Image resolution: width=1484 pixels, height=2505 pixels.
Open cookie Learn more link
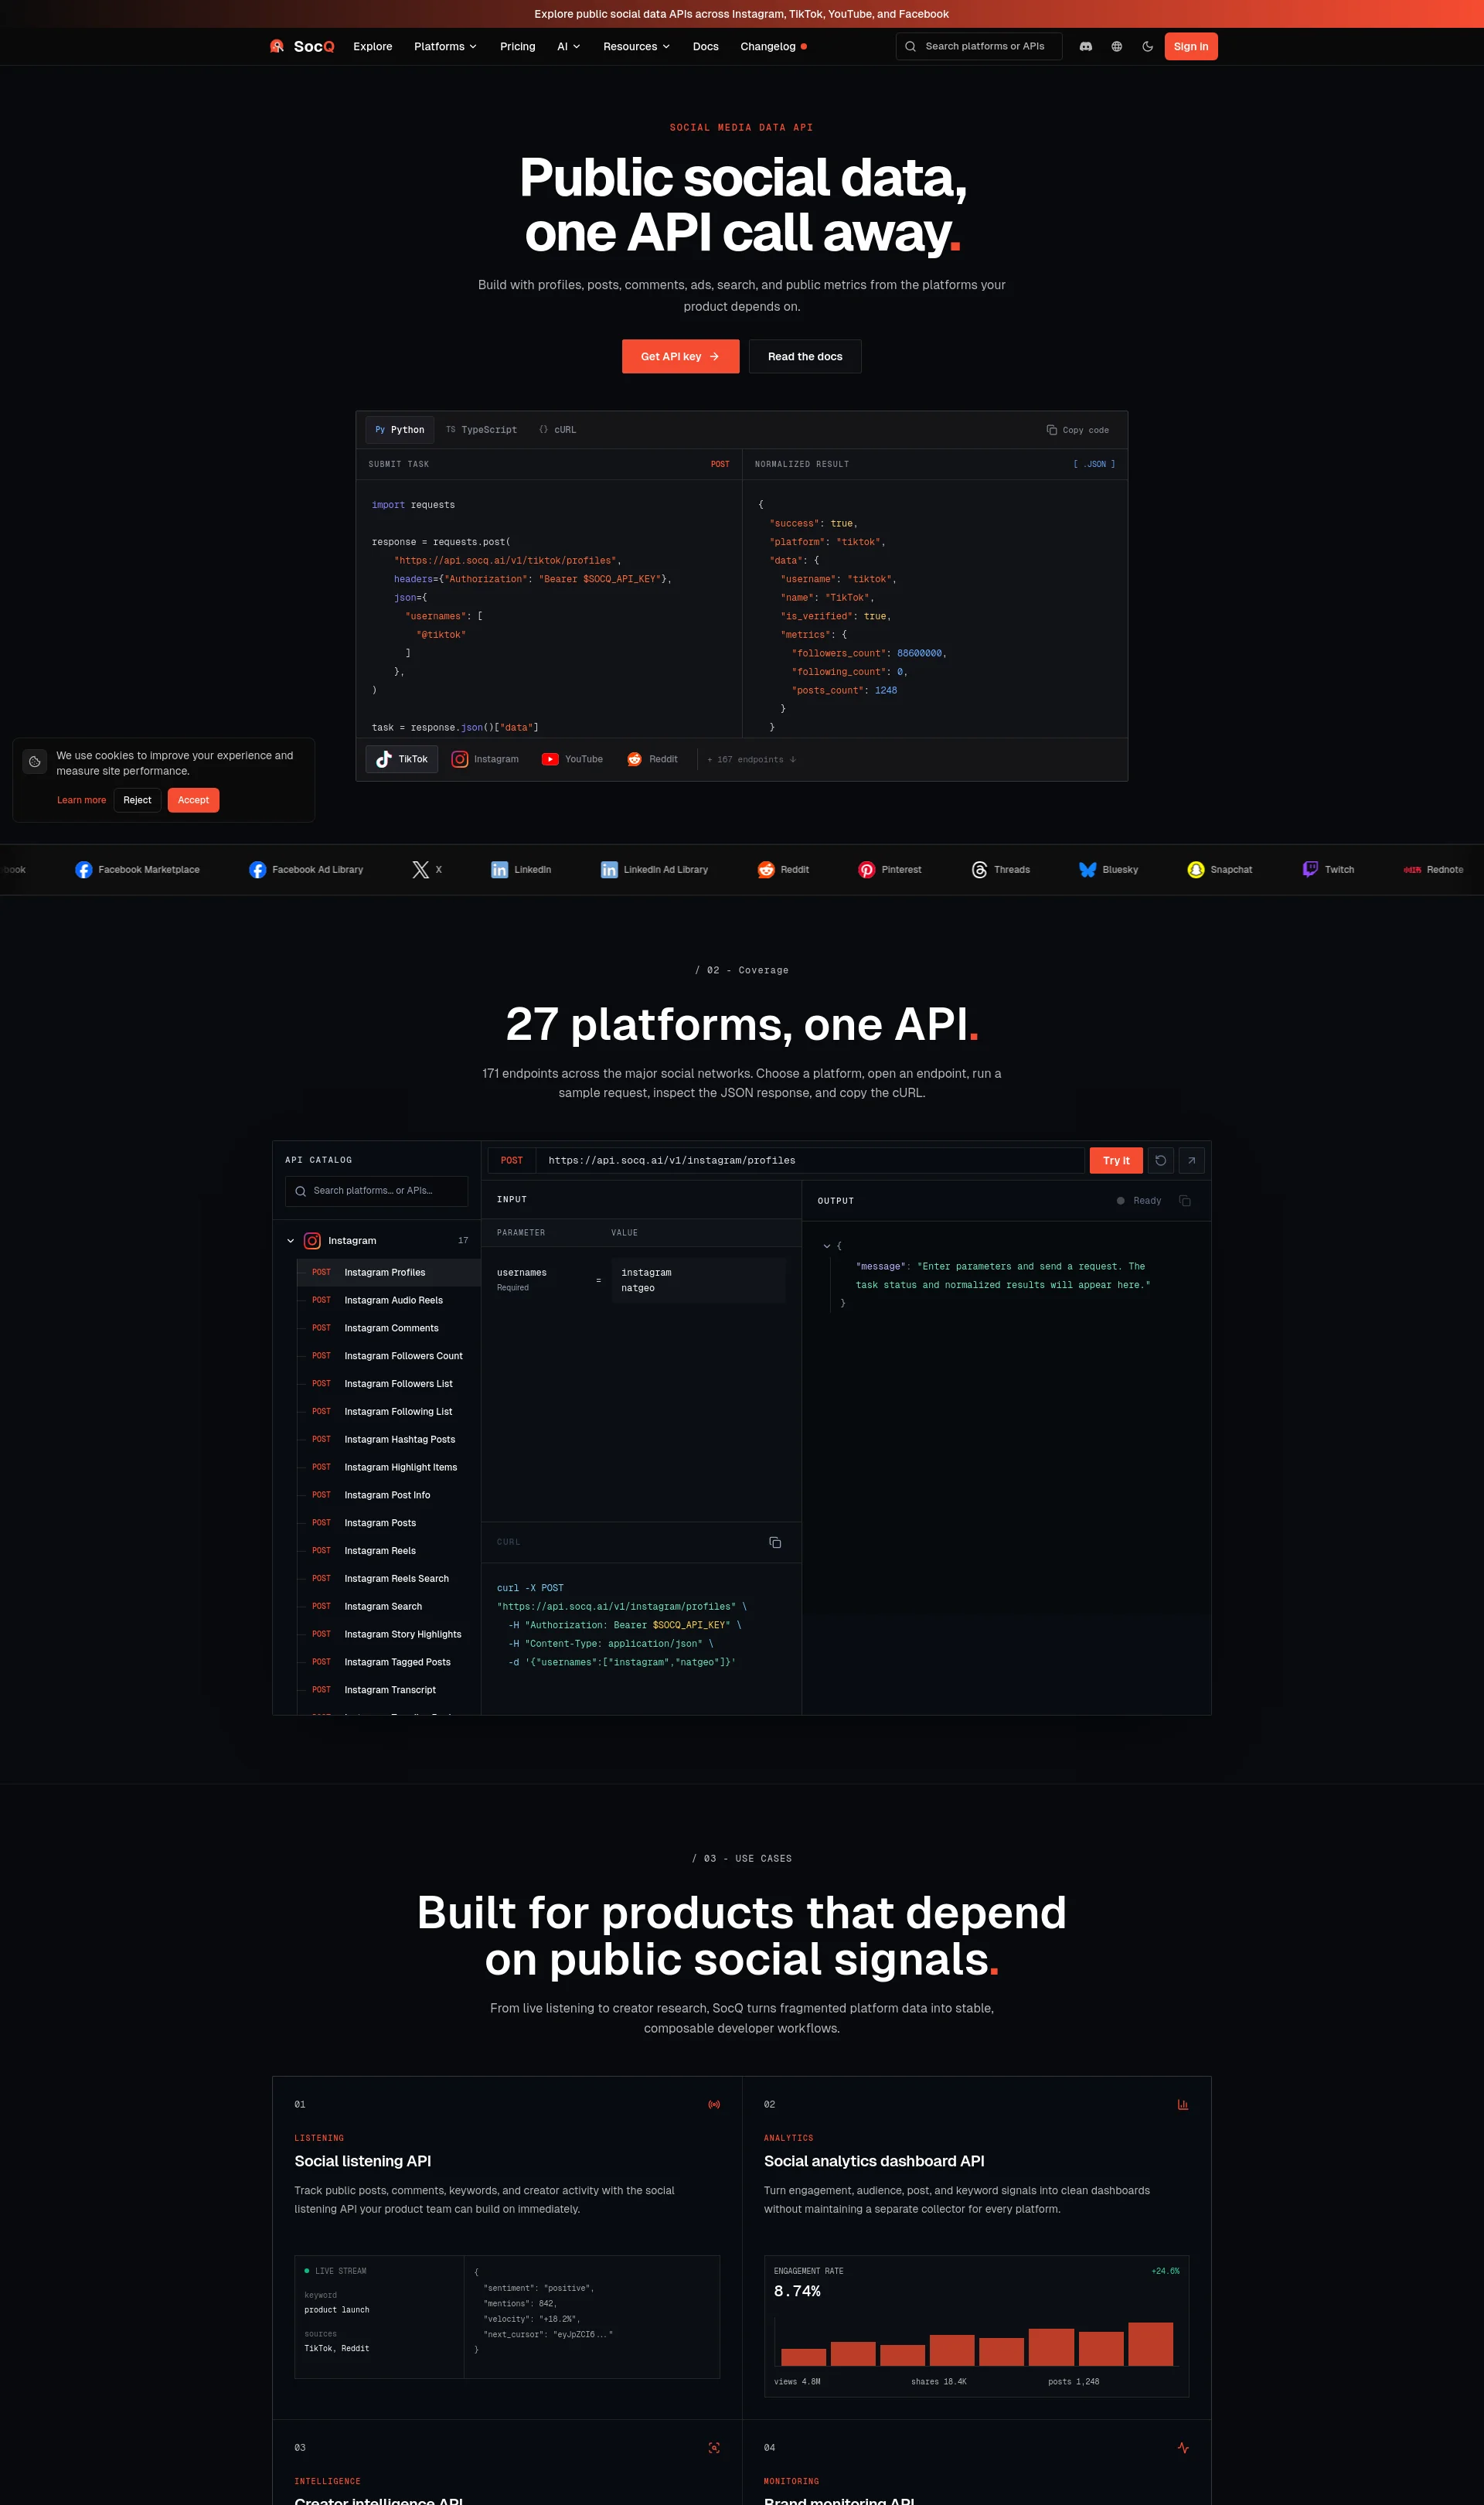tap(81, 800)
